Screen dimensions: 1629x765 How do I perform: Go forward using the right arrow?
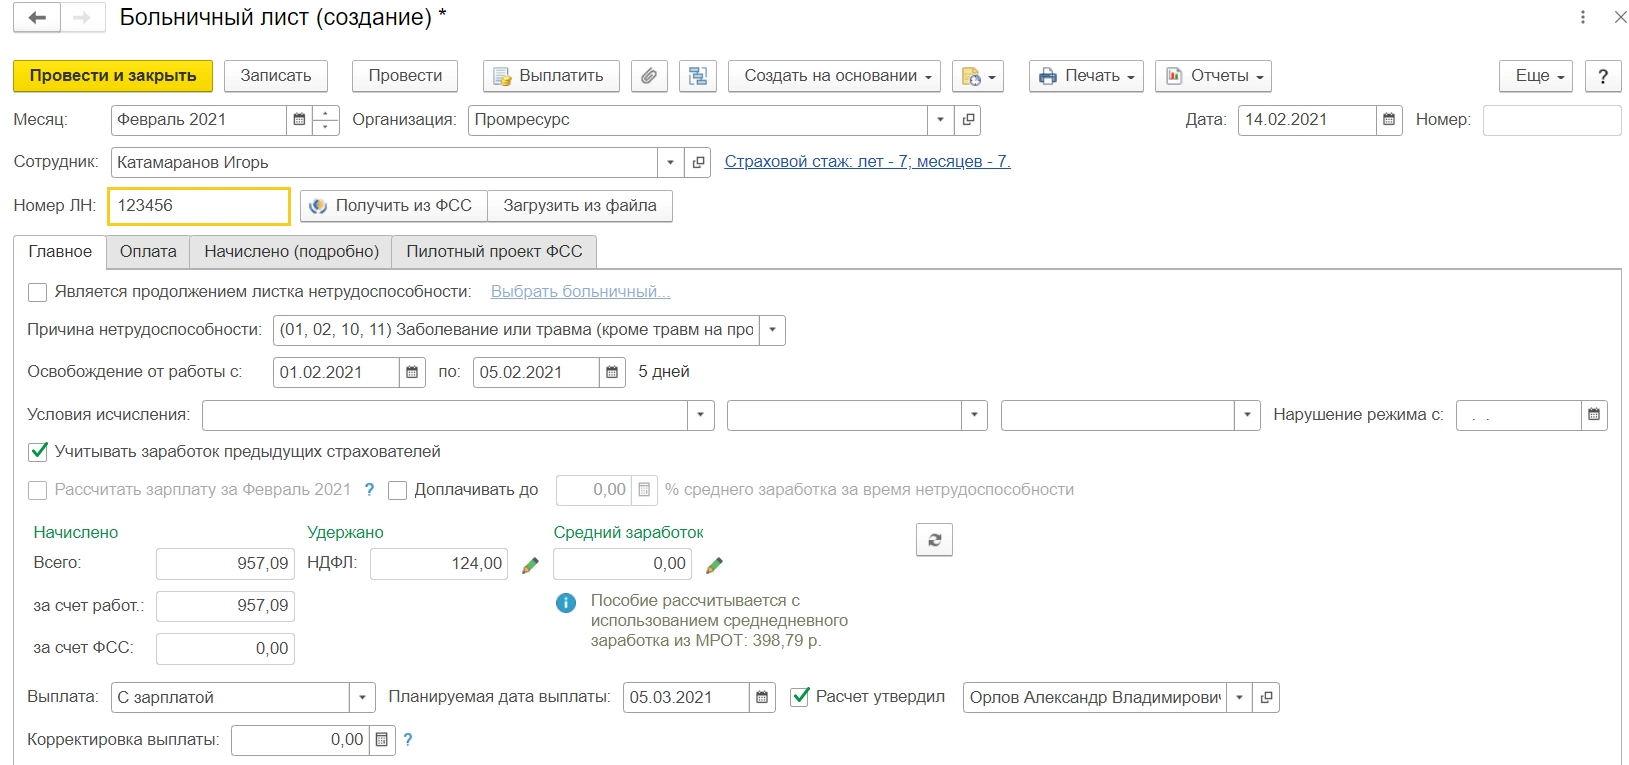(x=83, y=18)
